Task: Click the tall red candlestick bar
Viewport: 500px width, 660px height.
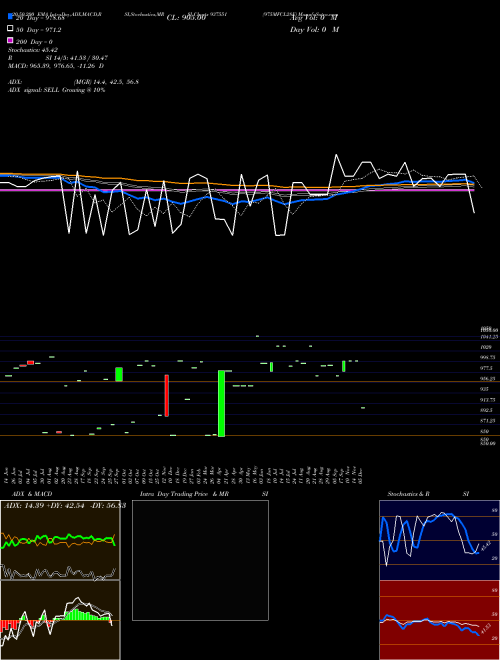Action: click(167, 396)
